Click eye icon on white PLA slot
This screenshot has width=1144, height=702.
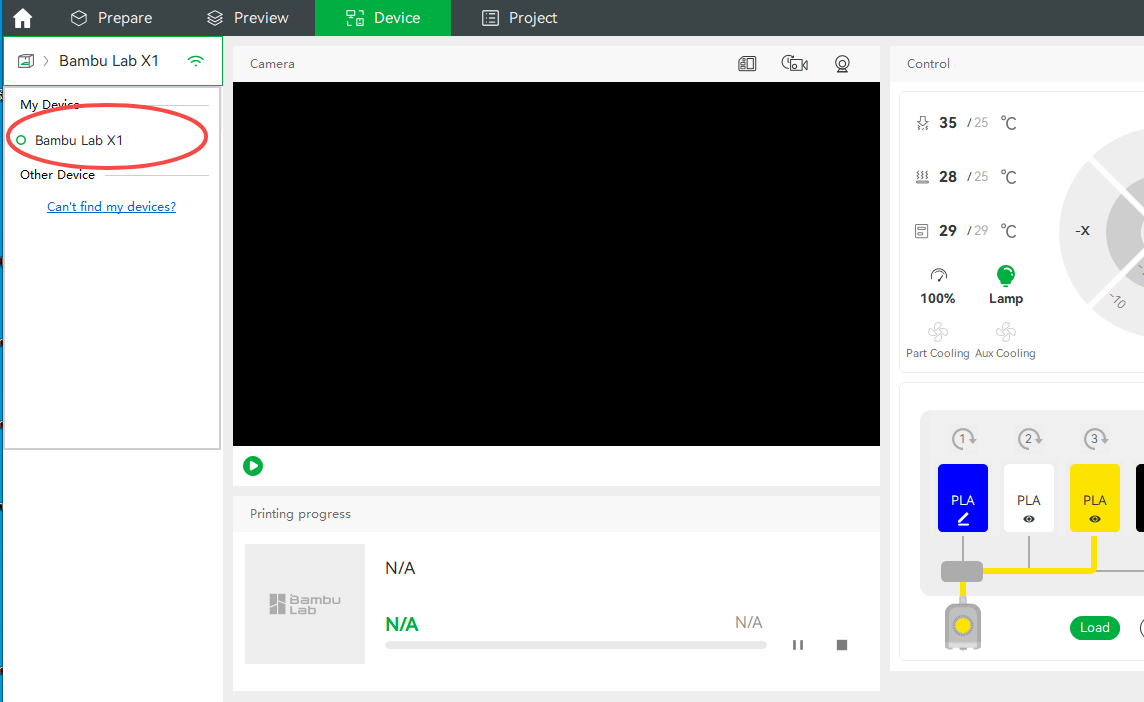[1029, 520]
